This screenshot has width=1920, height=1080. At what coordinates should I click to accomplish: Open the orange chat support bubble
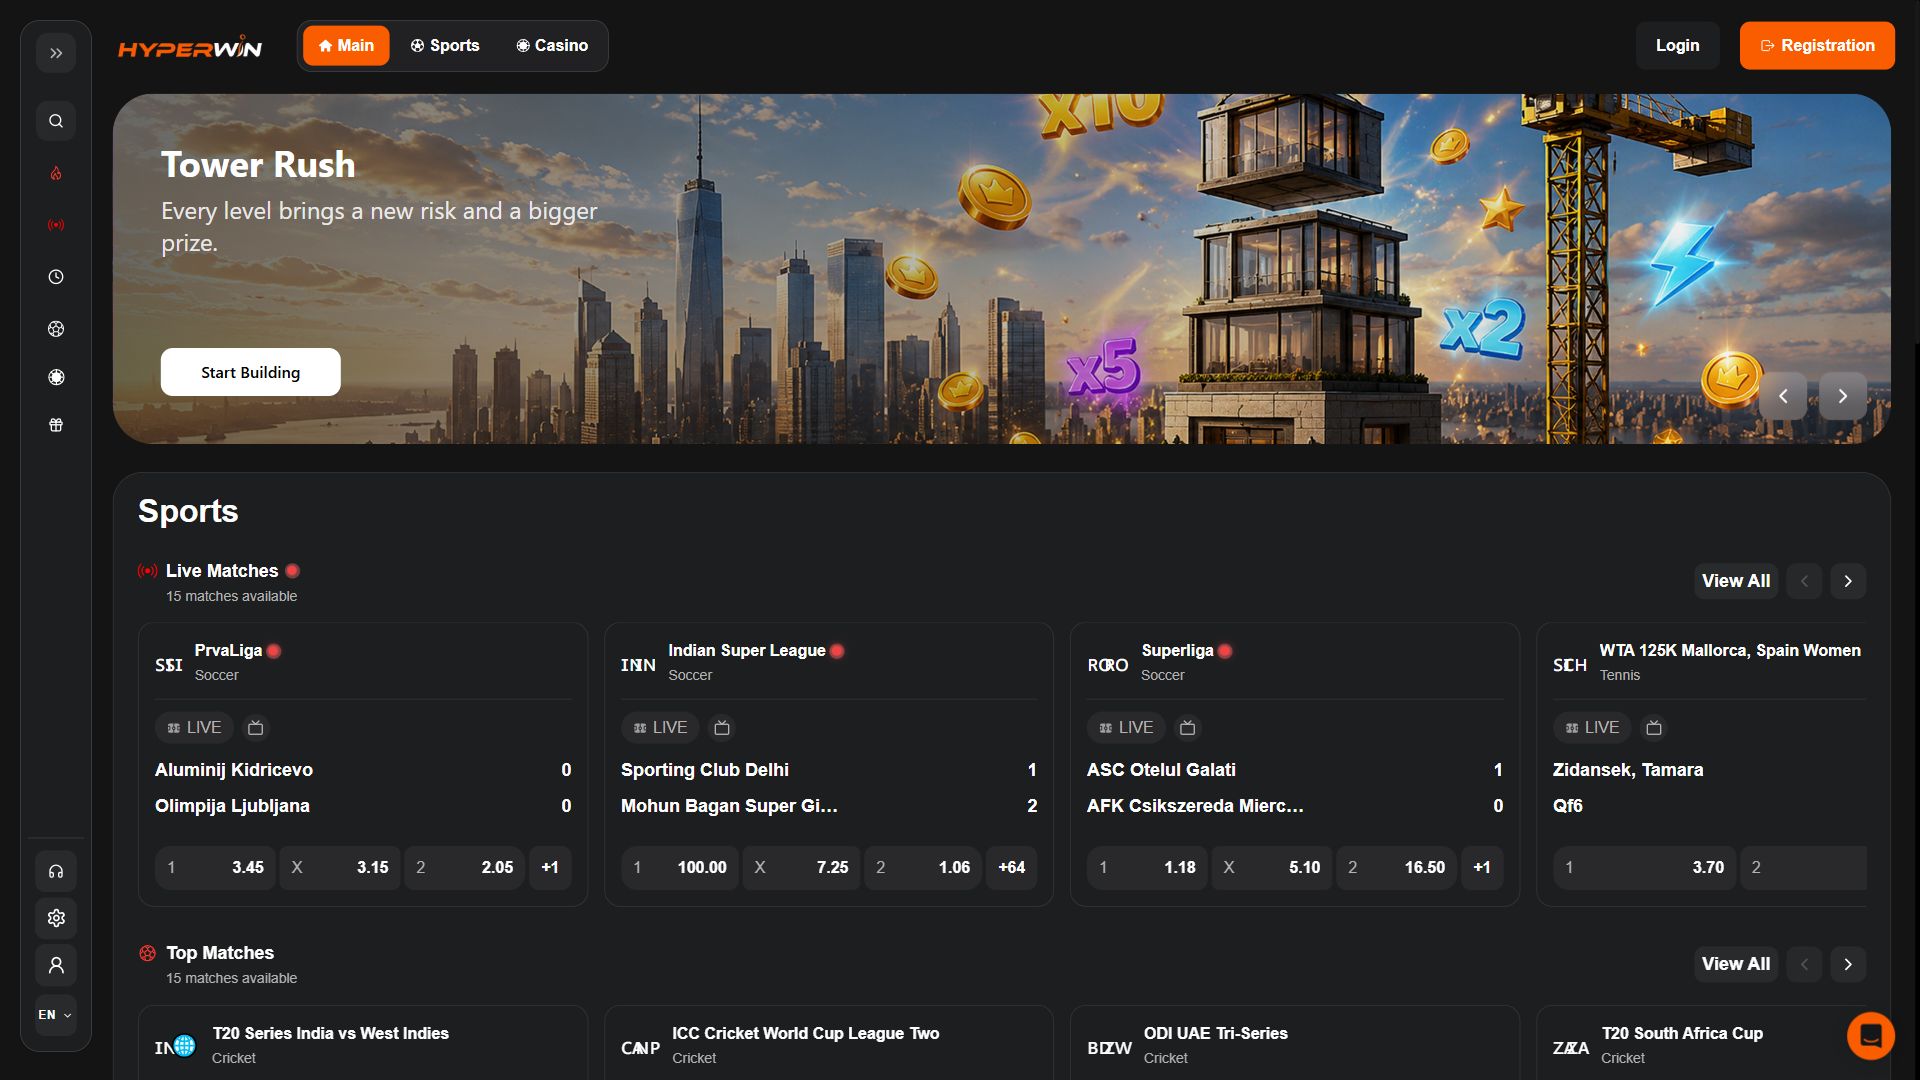tap(1870, 1036)
